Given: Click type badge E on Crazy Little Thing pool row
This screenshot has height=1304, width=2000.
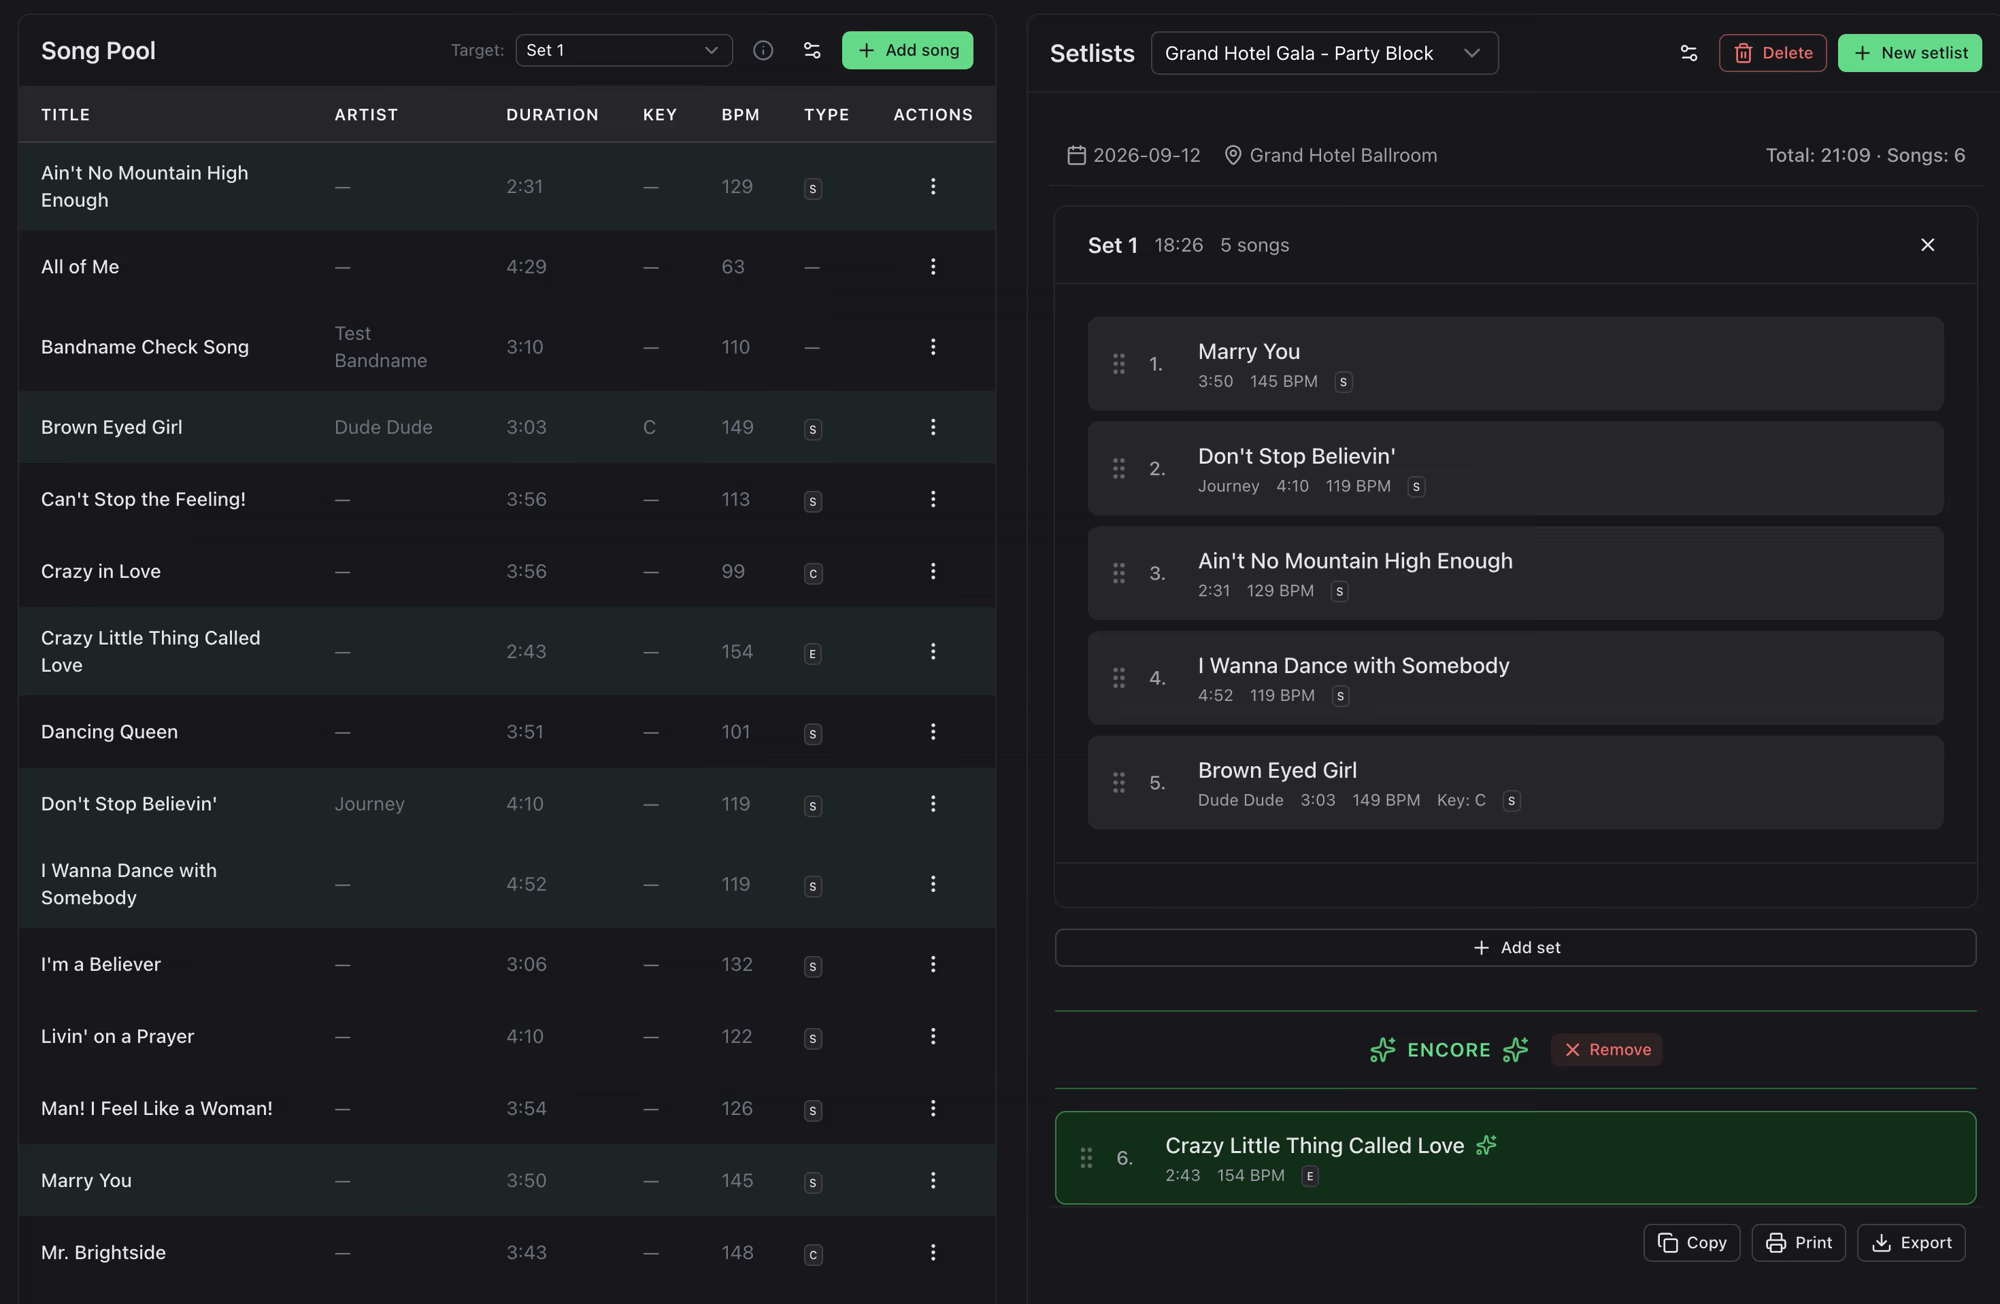Looking at the screenshot, I should pos(813,653).
